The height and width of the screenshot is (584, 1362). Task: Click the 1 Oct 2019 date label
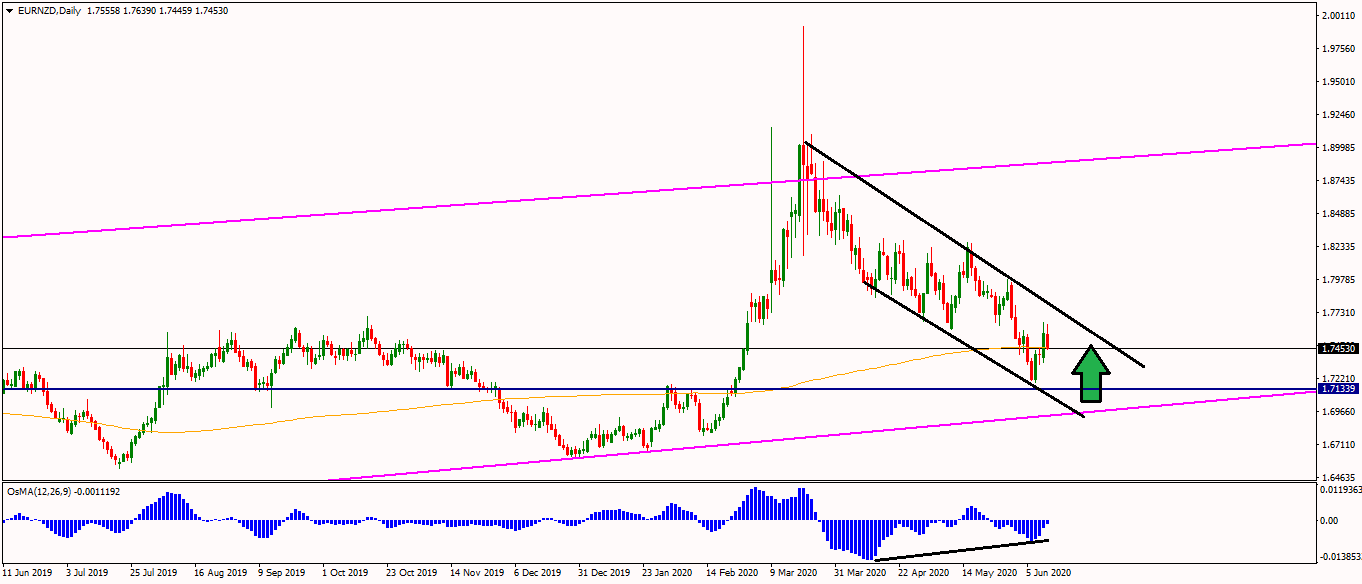coord(346,573)
